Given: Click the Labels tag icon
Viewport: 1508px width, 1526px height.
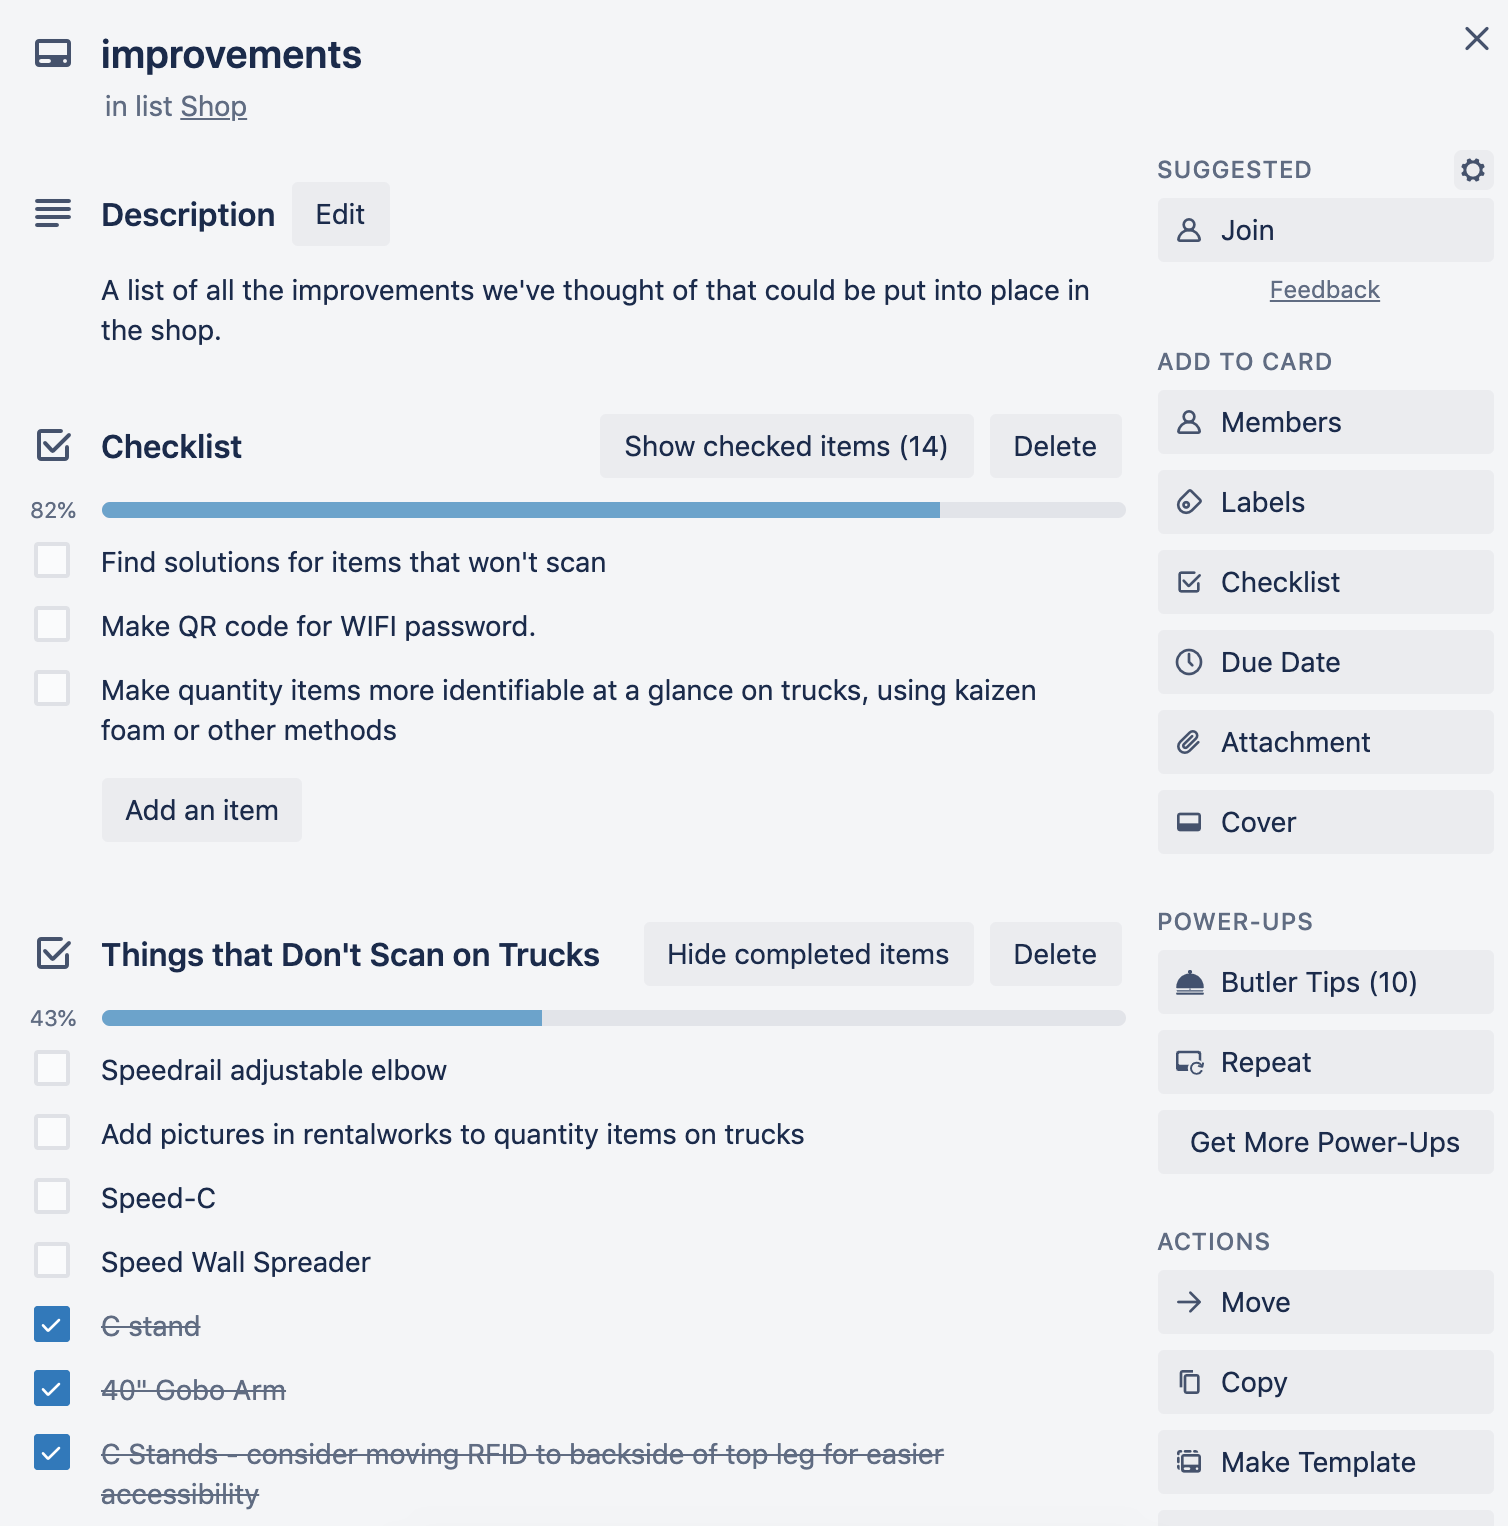Looking at the screenshot, I should point(1189,502).
